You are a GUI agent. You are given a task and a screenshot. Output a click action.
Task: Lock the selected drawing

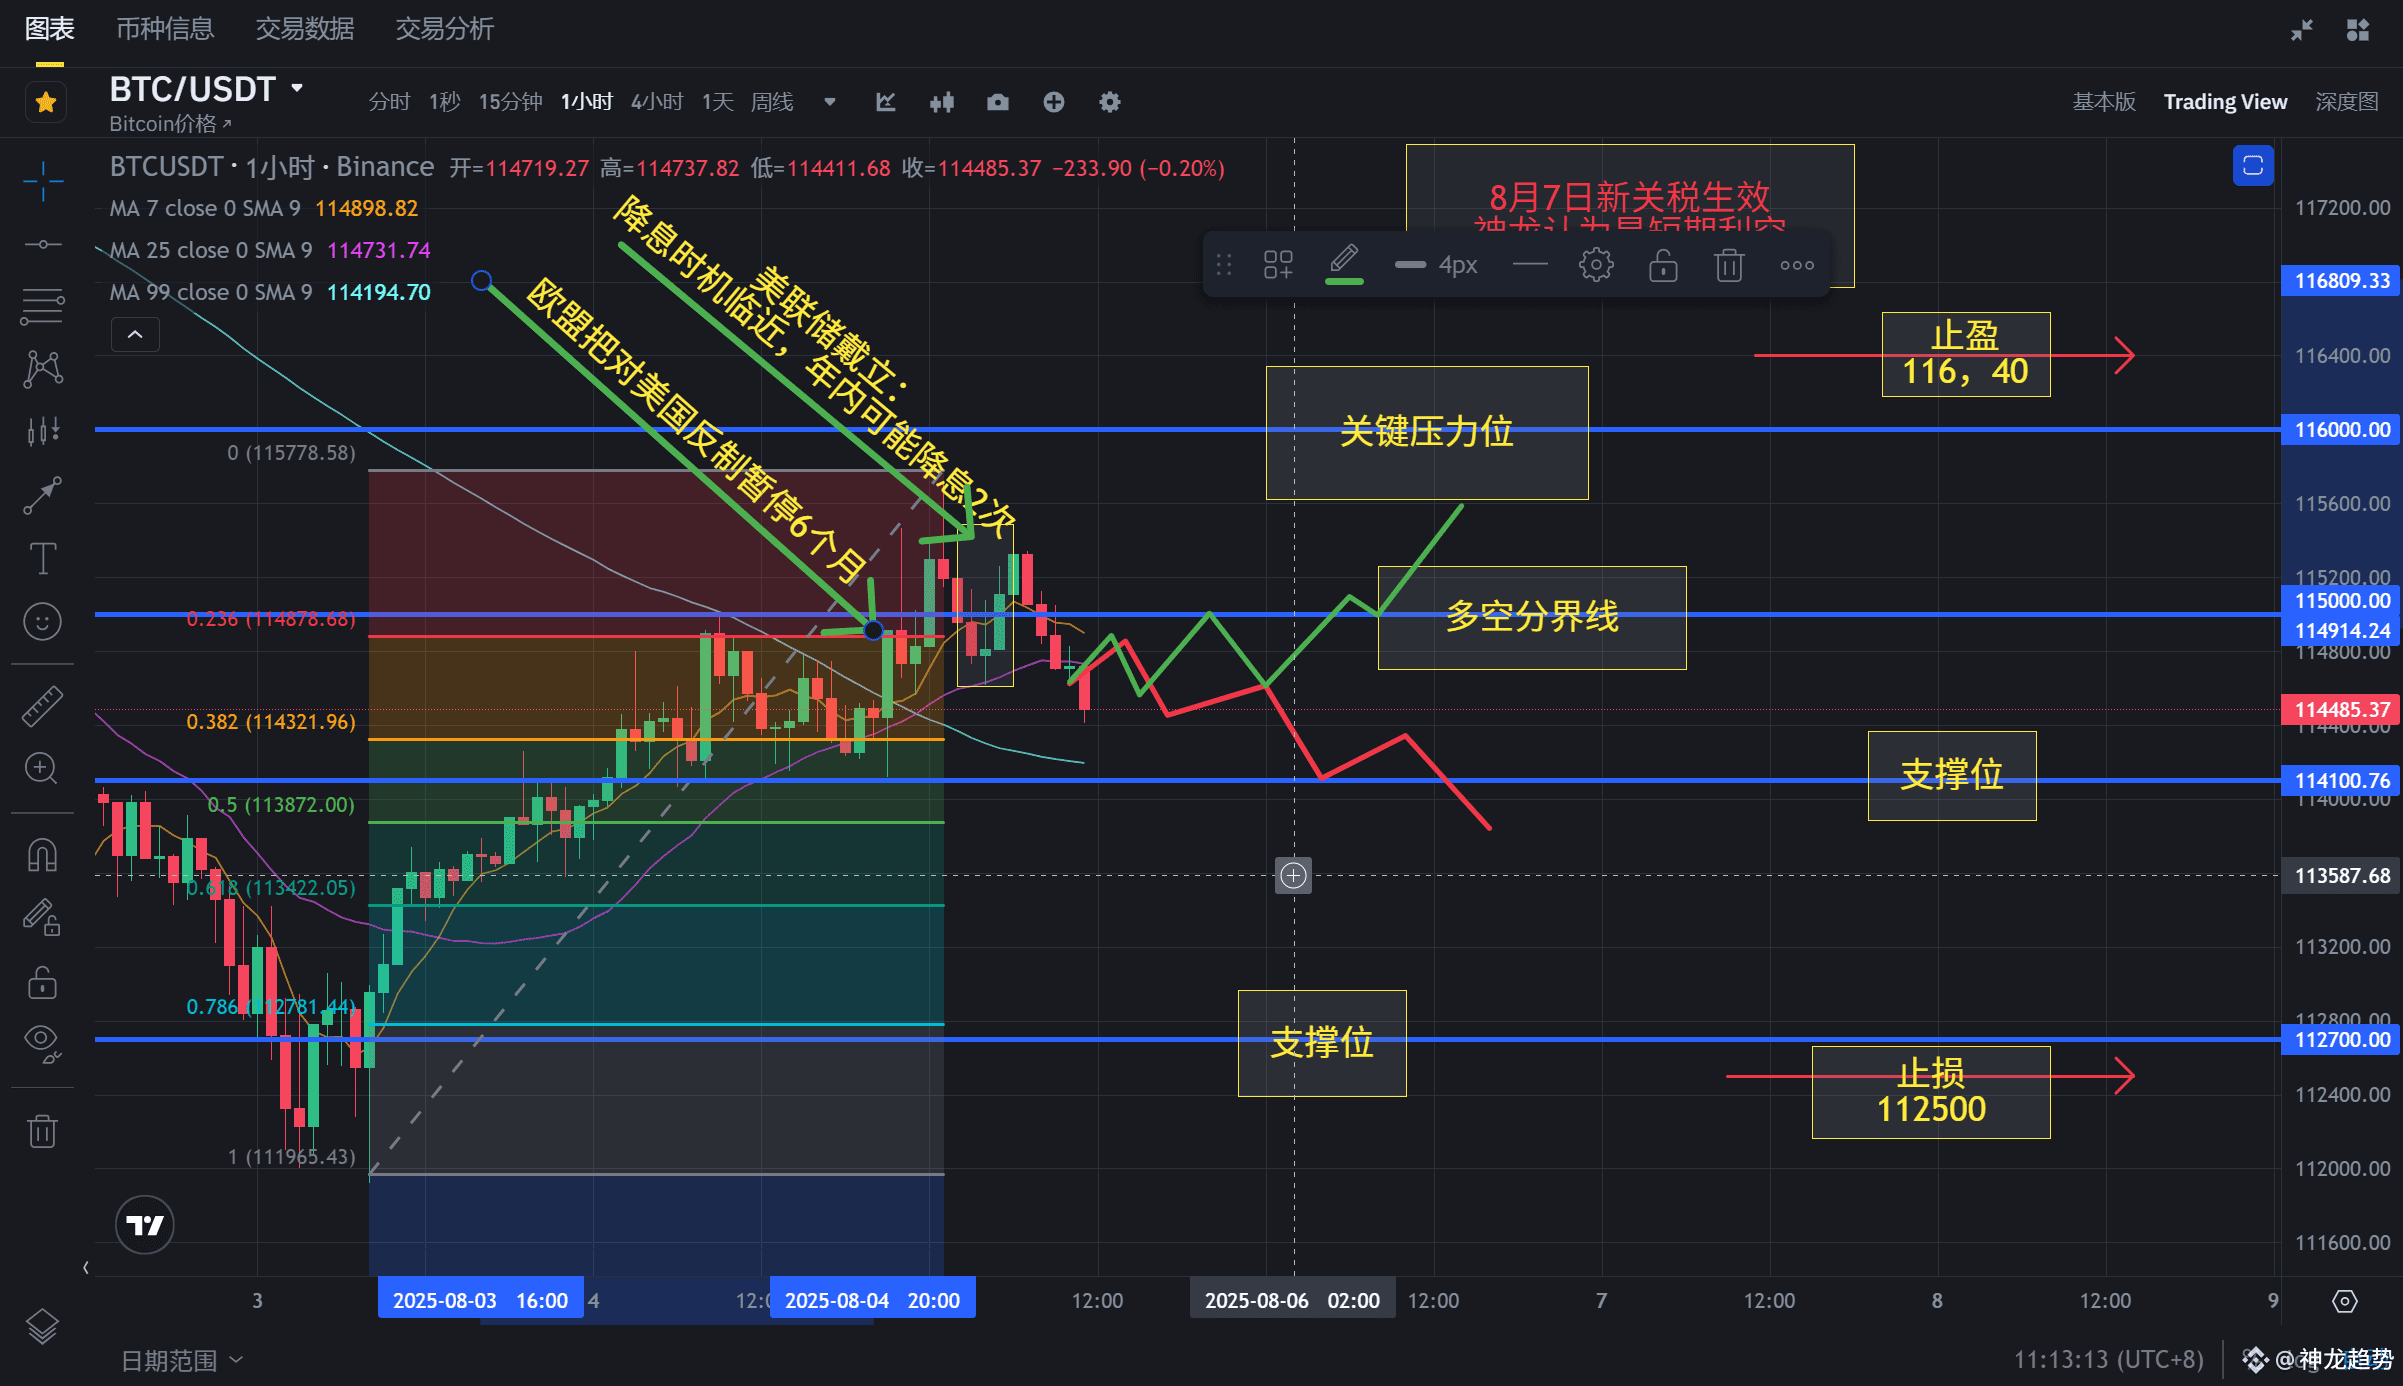click(x=1663, y=265)
